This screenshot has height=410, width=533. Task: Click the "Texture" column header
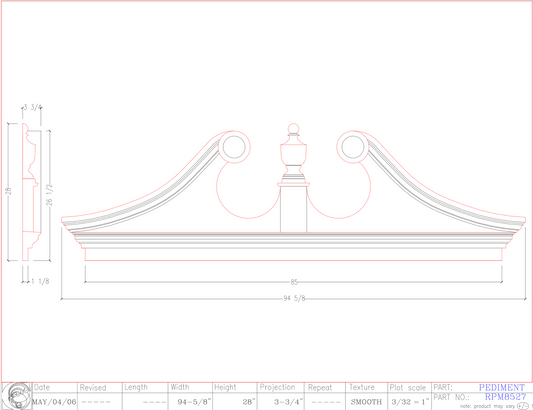362,387
